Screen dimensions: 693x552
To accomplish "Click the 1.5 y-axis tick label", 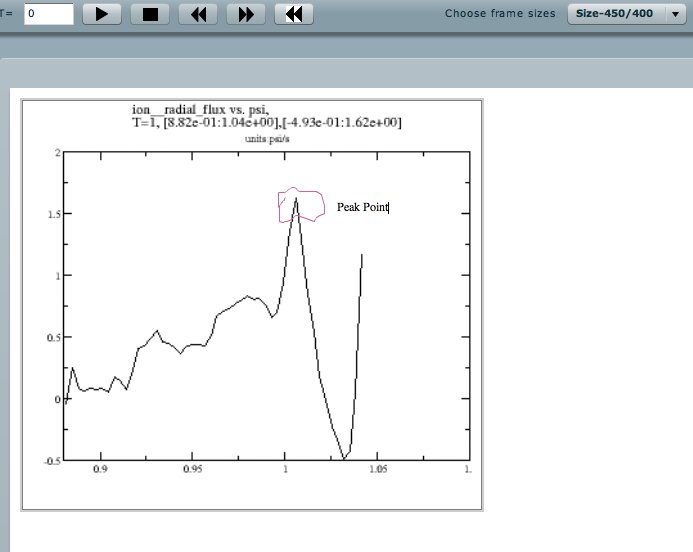I will [54, 214].
